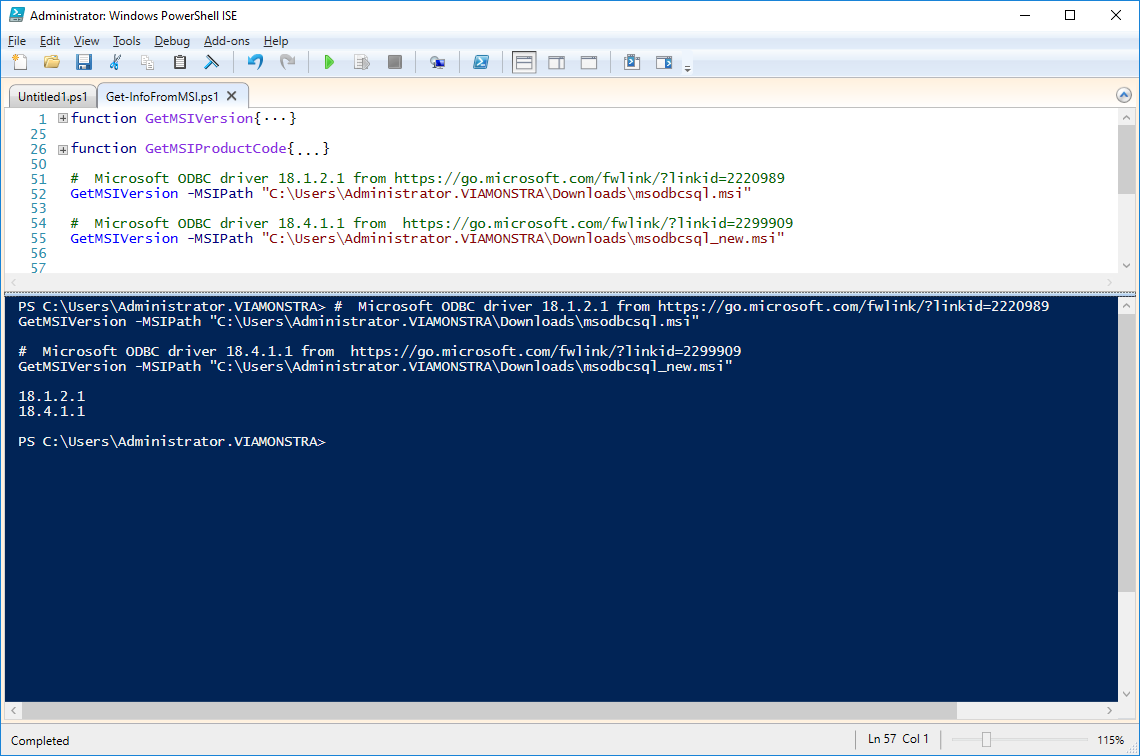1140x756 pixels.
Task: Open a new remote PowerShell tab
Action: pyautogui.click(x=437, y=63)
